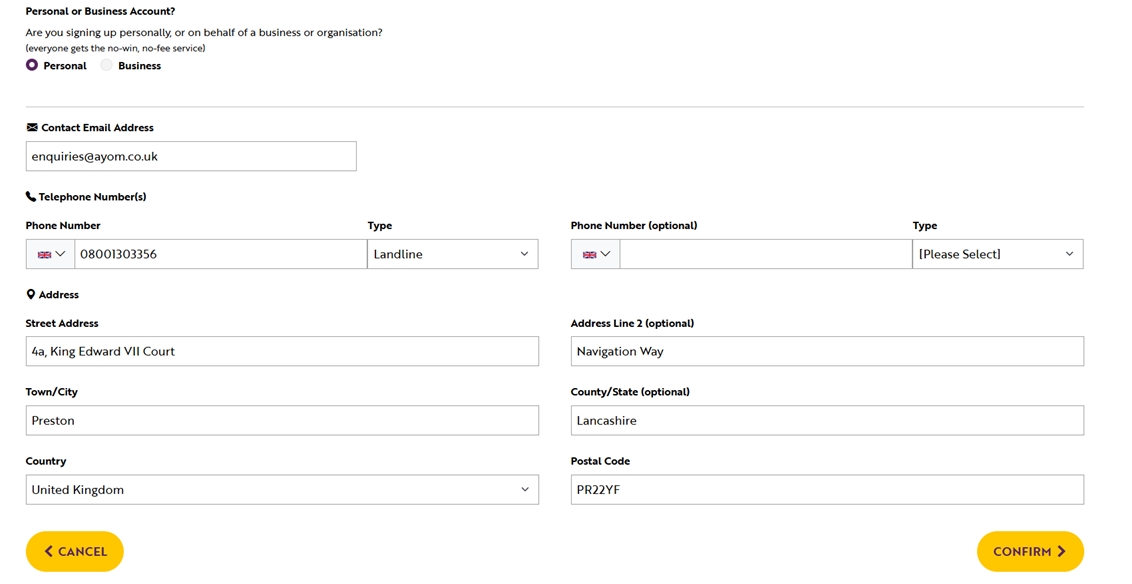Click the Cancel button
Image resolution: width=1132 pixels, height=584 pixels.
pyautogui.click(x=74, y=551)
